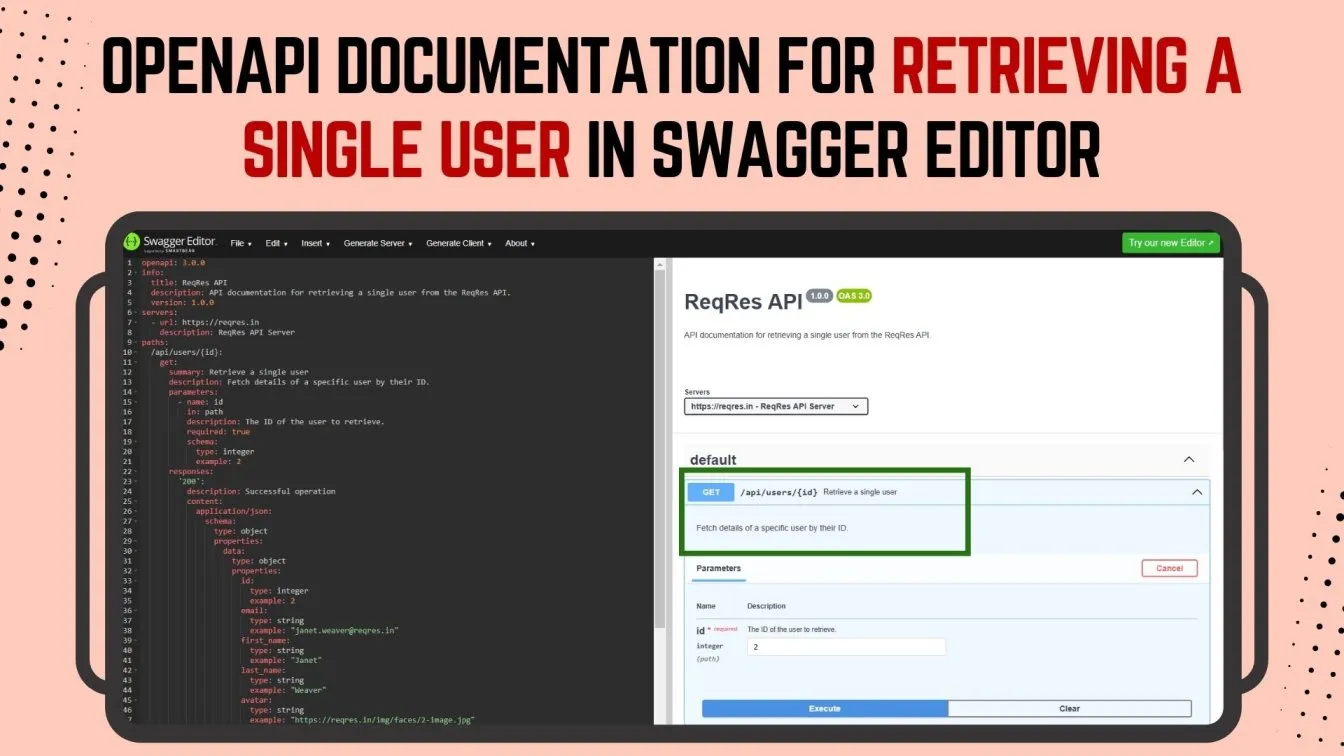This screenshot has width=1344, height=756.
Task: Click the 'title: ReqRes API' line
Action: coord(189,282)
